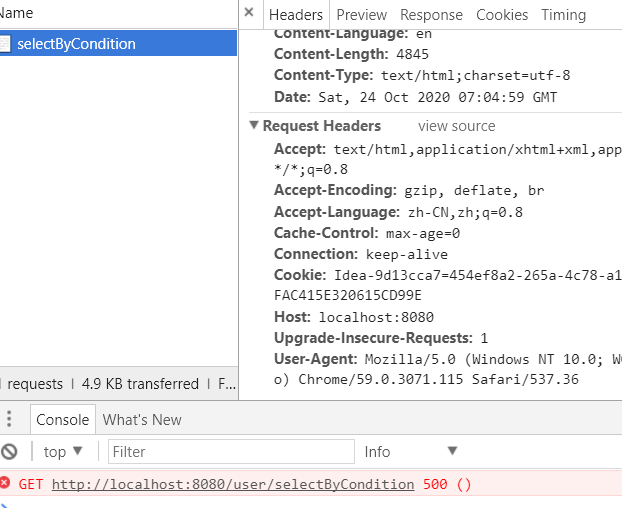Select the Headers tab
This screenshot has height=508, width=622.
click(x=296, y=15)
